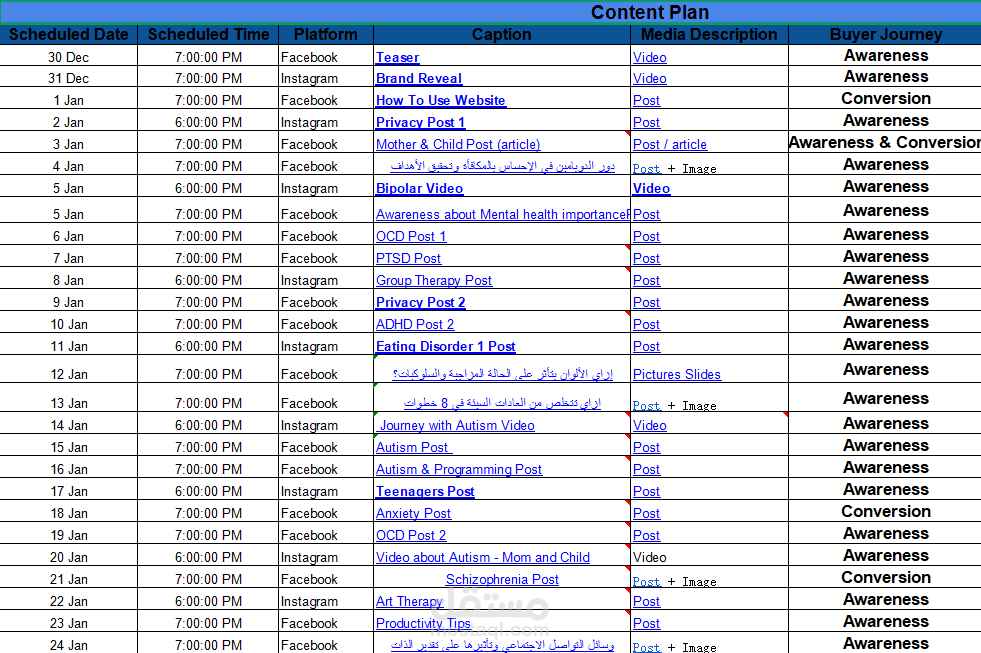
Task: Open the Privacy Post 2 link
Action: coord(420,303)
